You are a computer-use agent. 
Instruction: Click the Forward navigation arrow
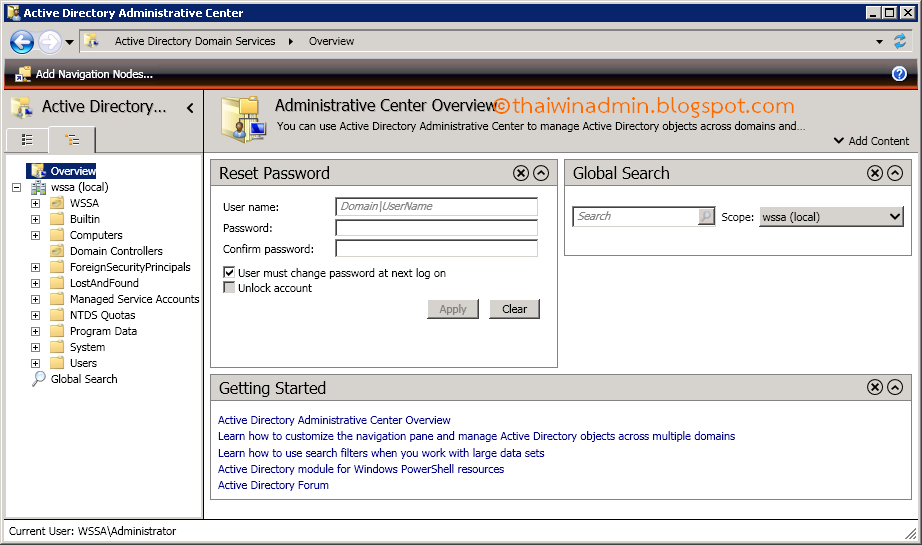[50, 42]
